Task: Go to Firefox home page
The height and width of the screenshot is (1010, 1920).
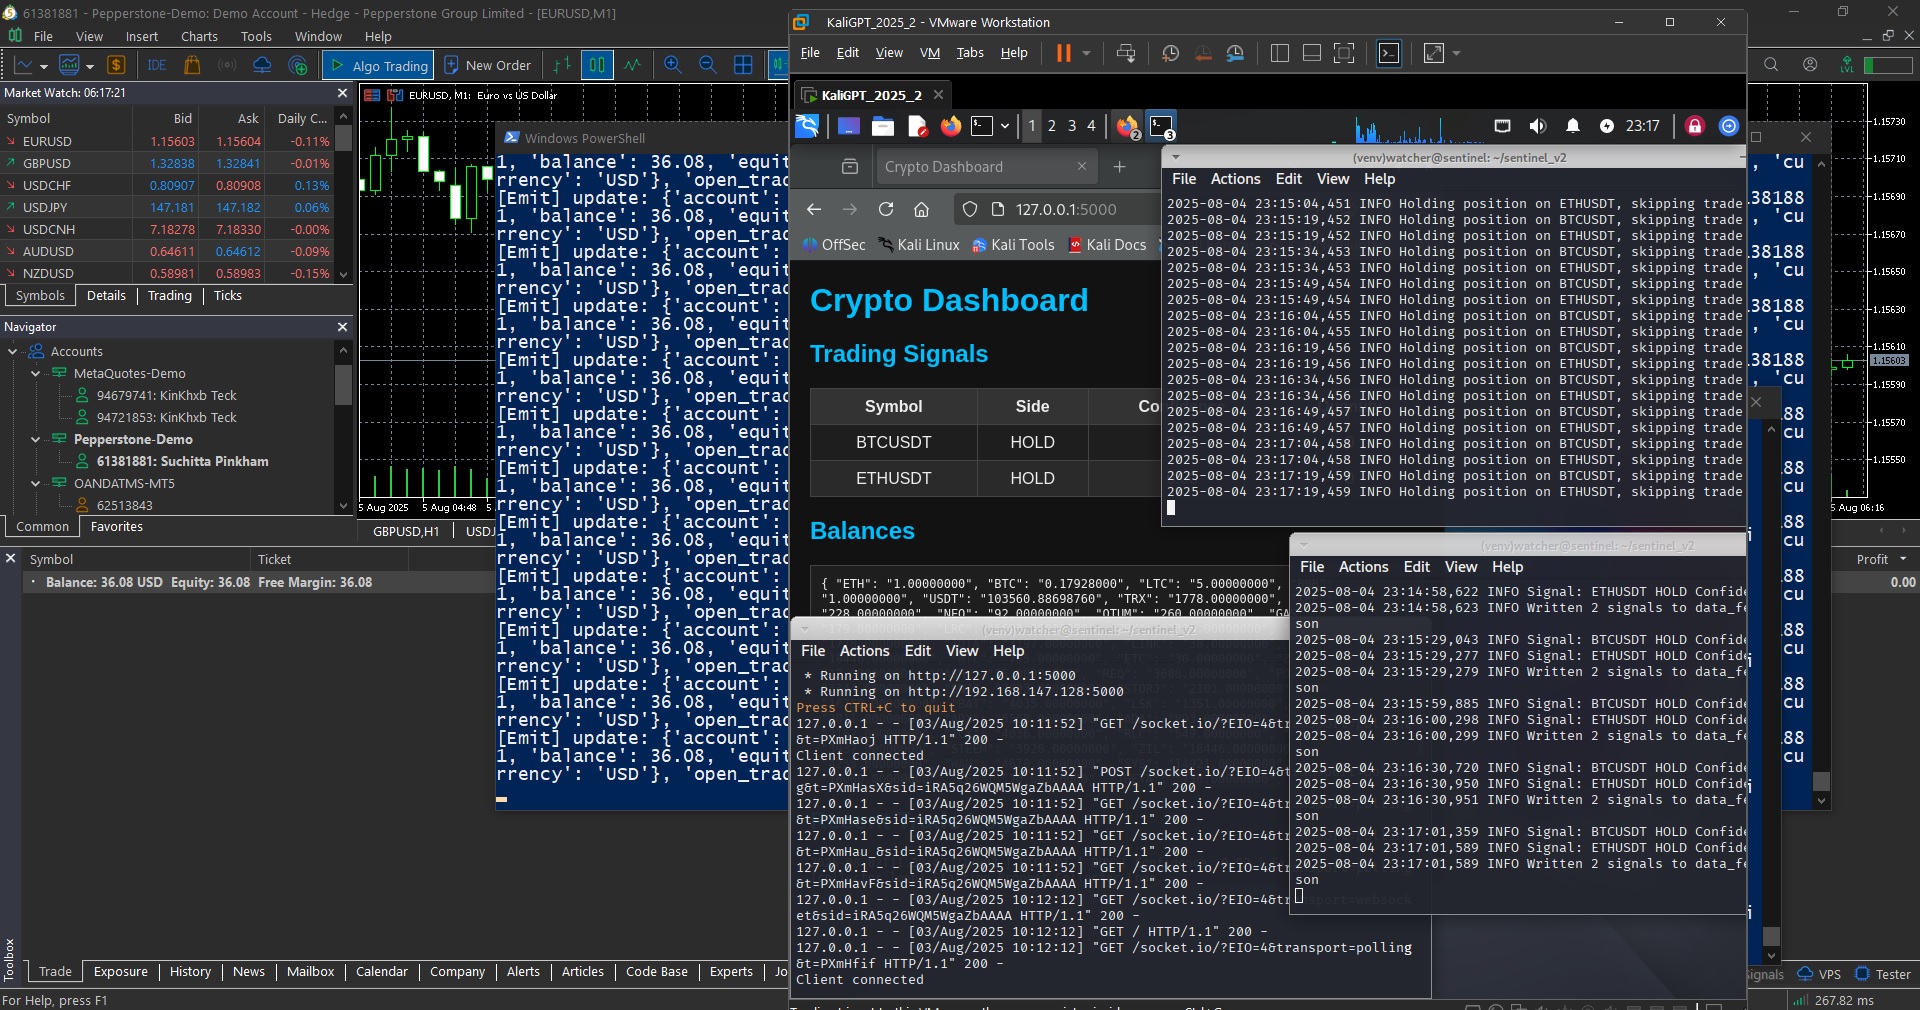Action: coord(921,209)
